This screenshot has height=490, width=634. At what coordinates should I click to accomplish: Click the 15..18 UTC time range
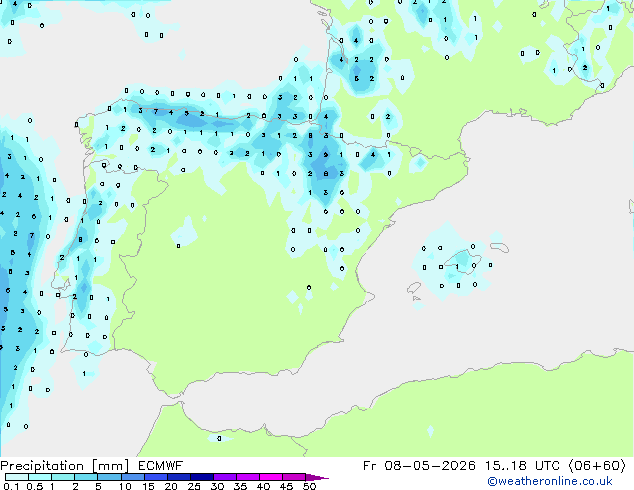tap(522, 466)
